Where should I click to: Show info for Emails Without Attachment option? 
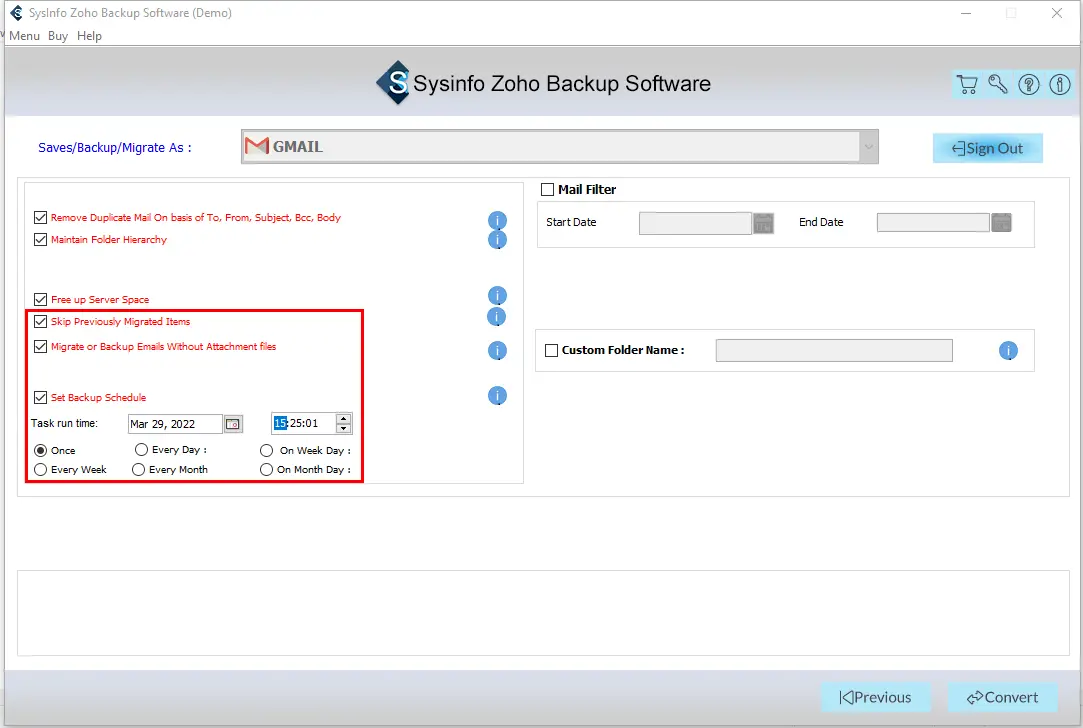(x=497, y=351)
